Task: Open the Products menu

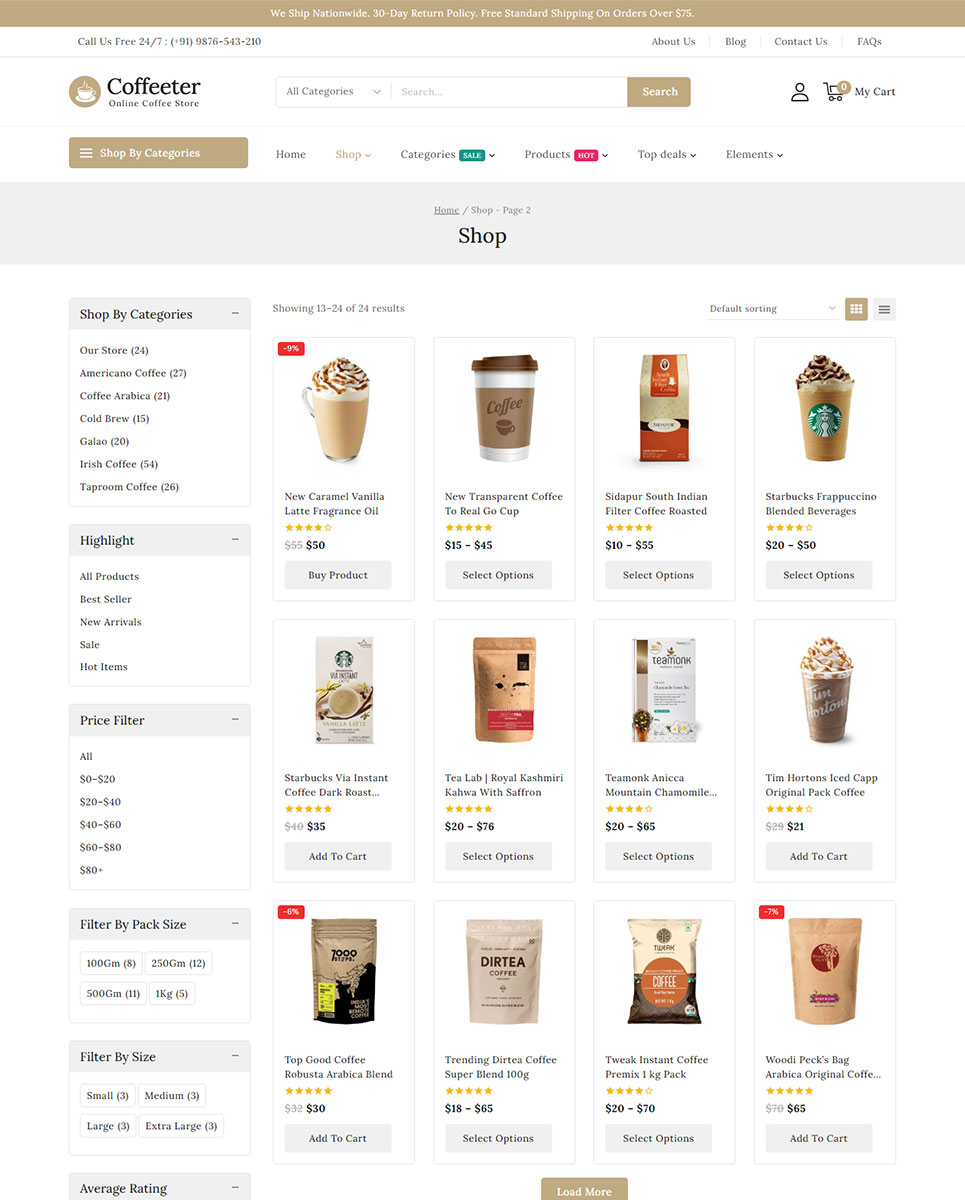Action: pyautogui.click(x=566, y=155)
